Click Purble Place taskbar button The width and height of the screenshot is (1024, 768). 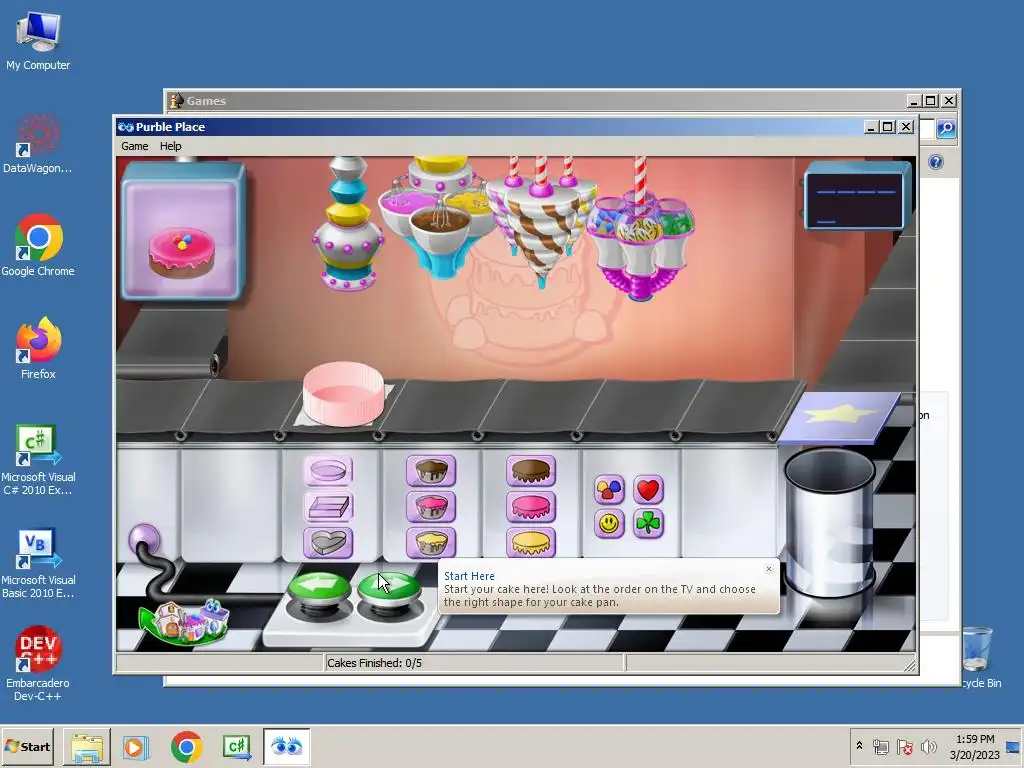coord(286,747)
